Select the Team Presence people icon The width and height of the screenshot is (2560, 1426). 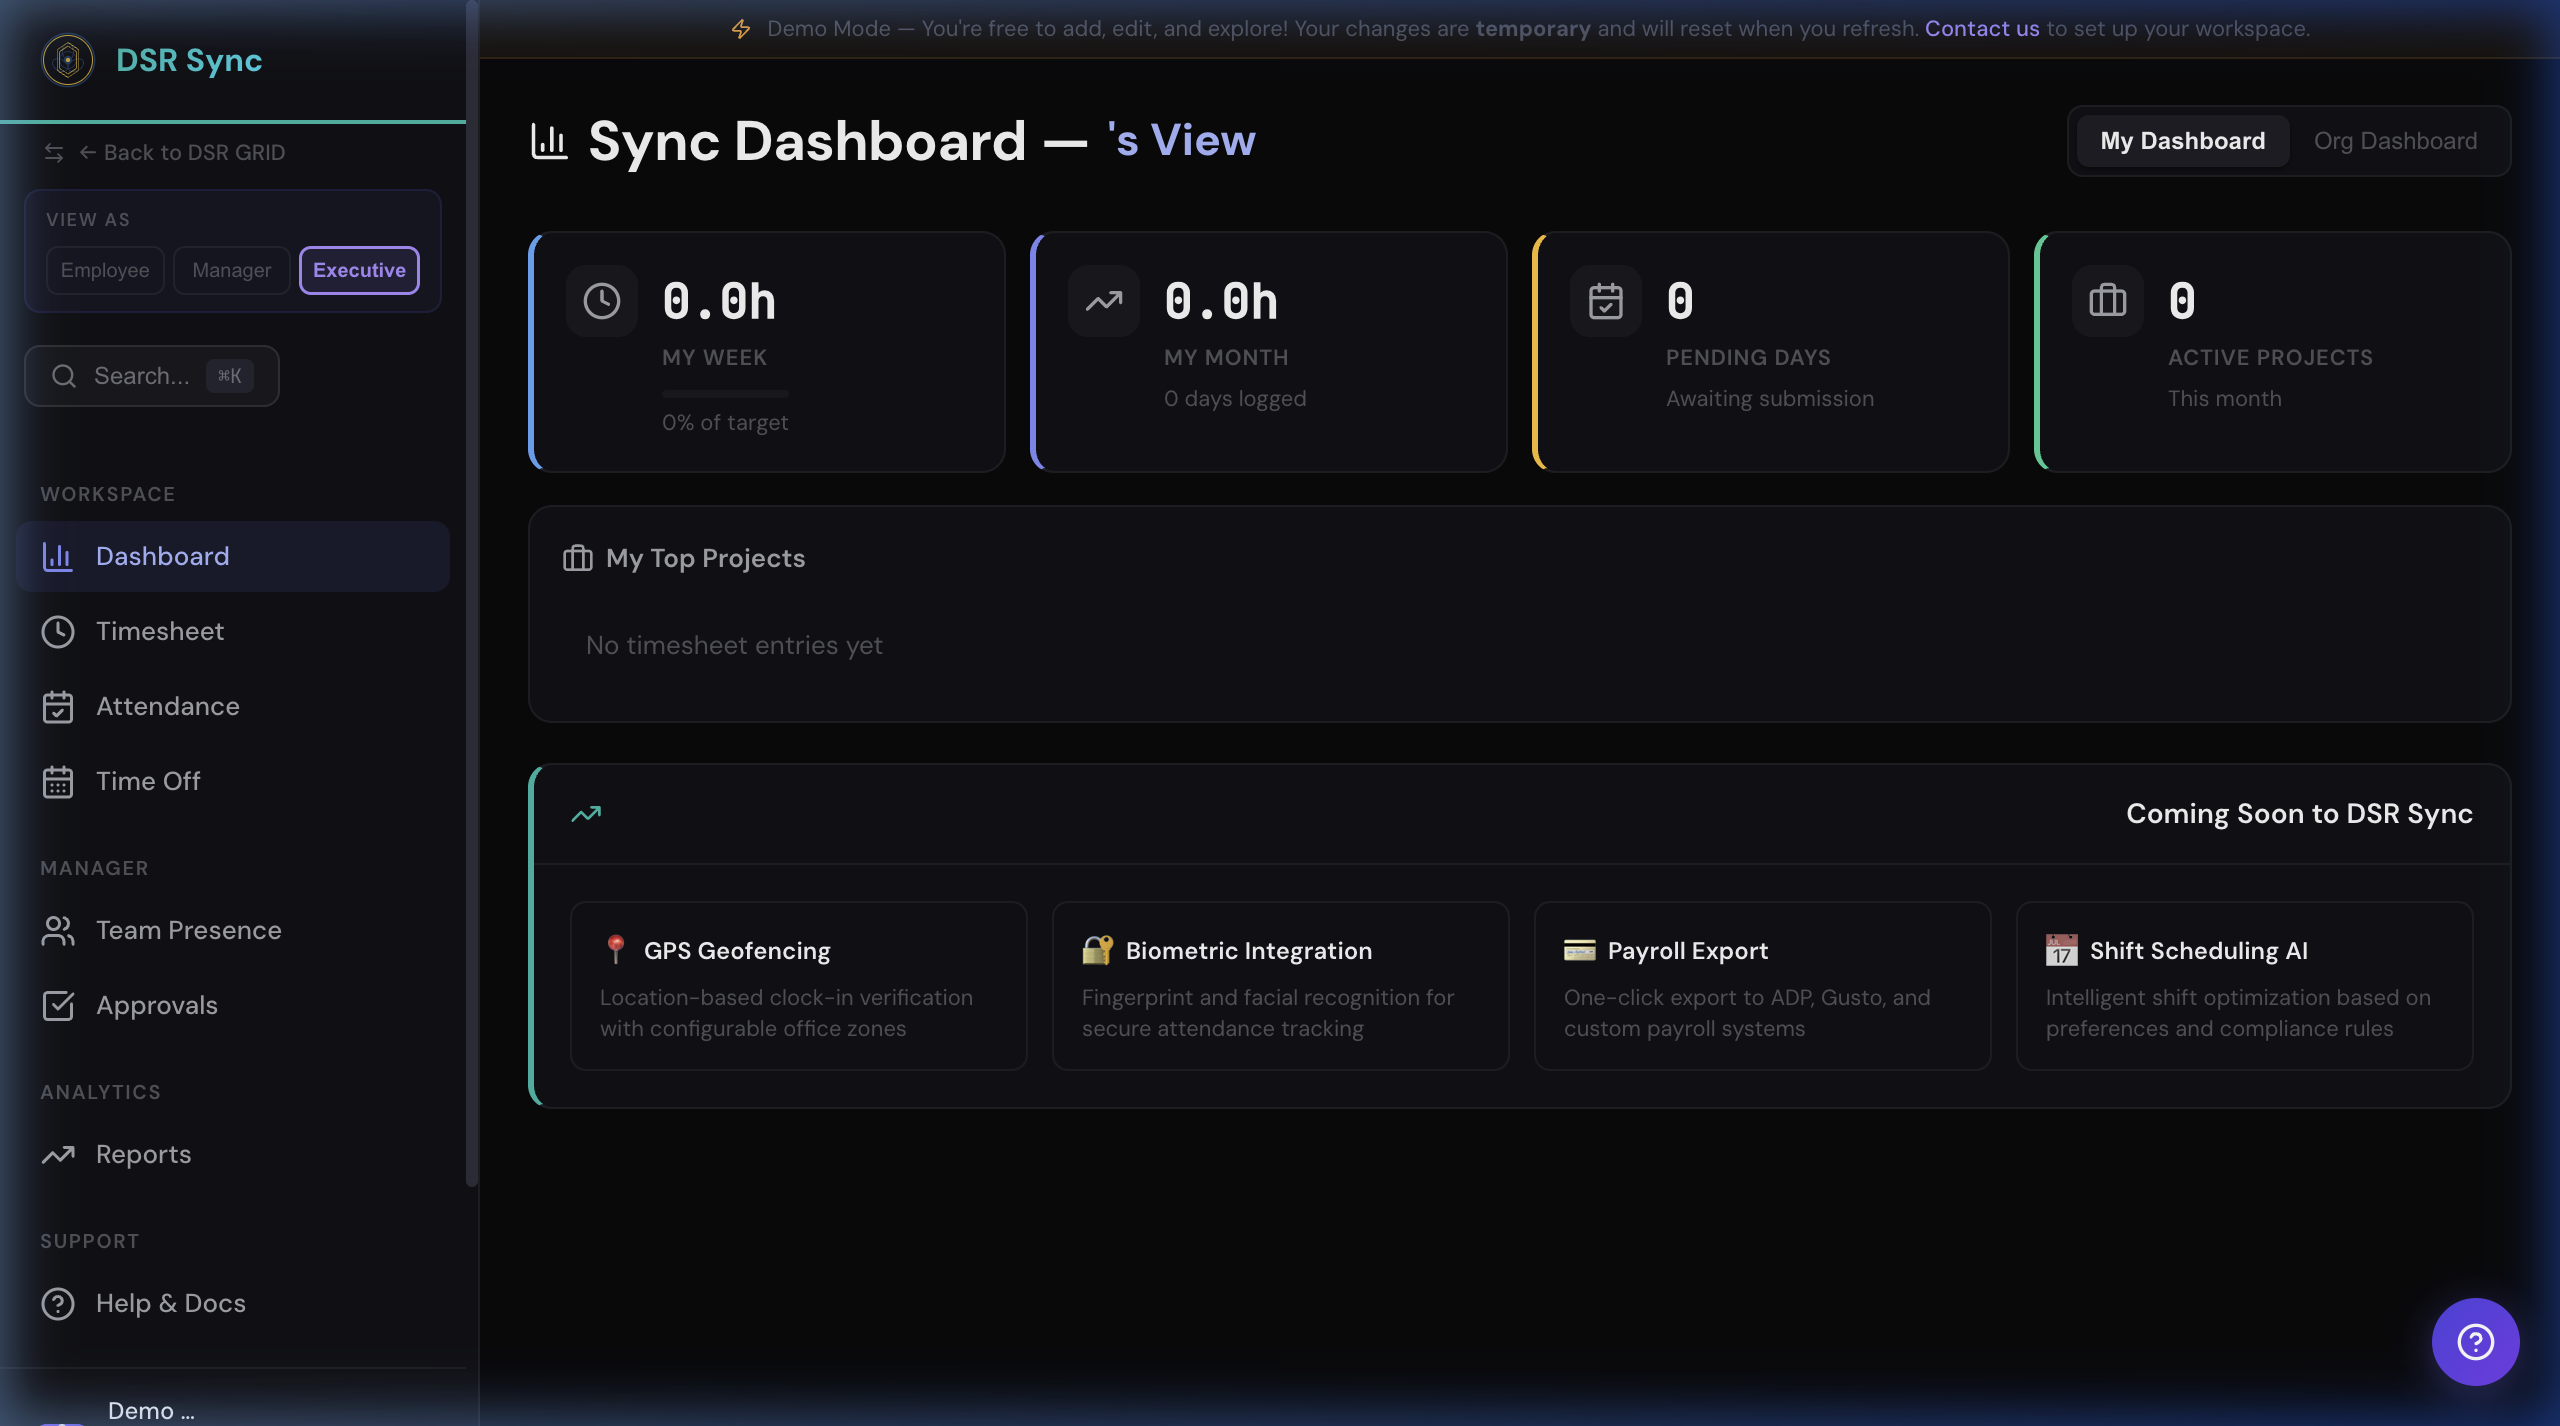coord(58,930)
